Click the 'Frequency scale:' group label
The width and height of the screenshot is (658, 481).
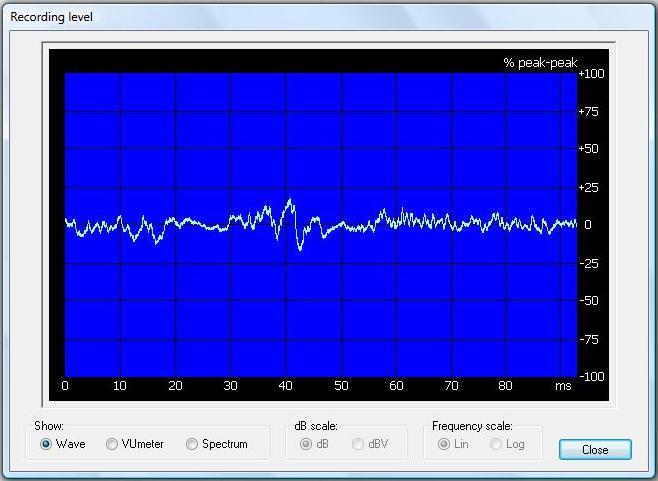(472, 426)
